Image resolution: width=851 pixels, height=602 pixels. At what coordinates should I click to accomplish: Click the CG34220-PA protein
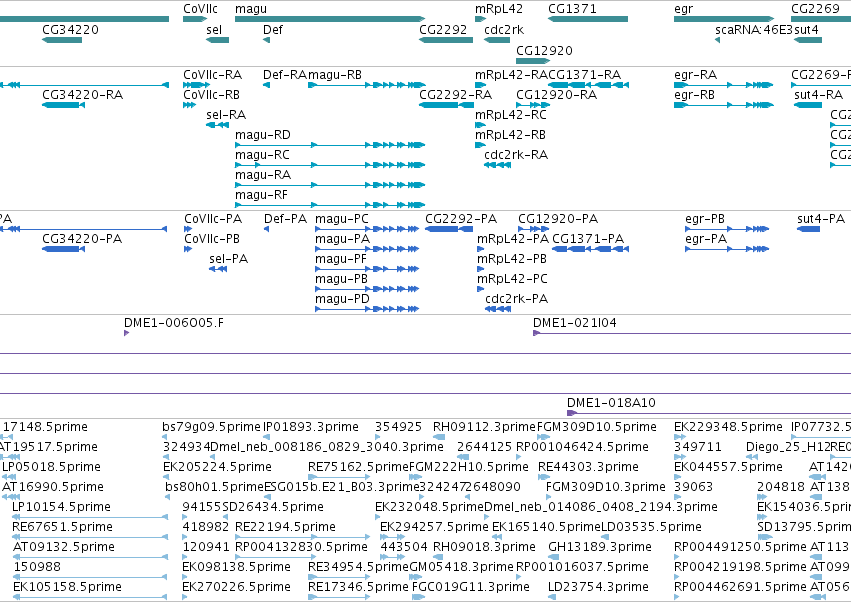click(x=63, y=249)
